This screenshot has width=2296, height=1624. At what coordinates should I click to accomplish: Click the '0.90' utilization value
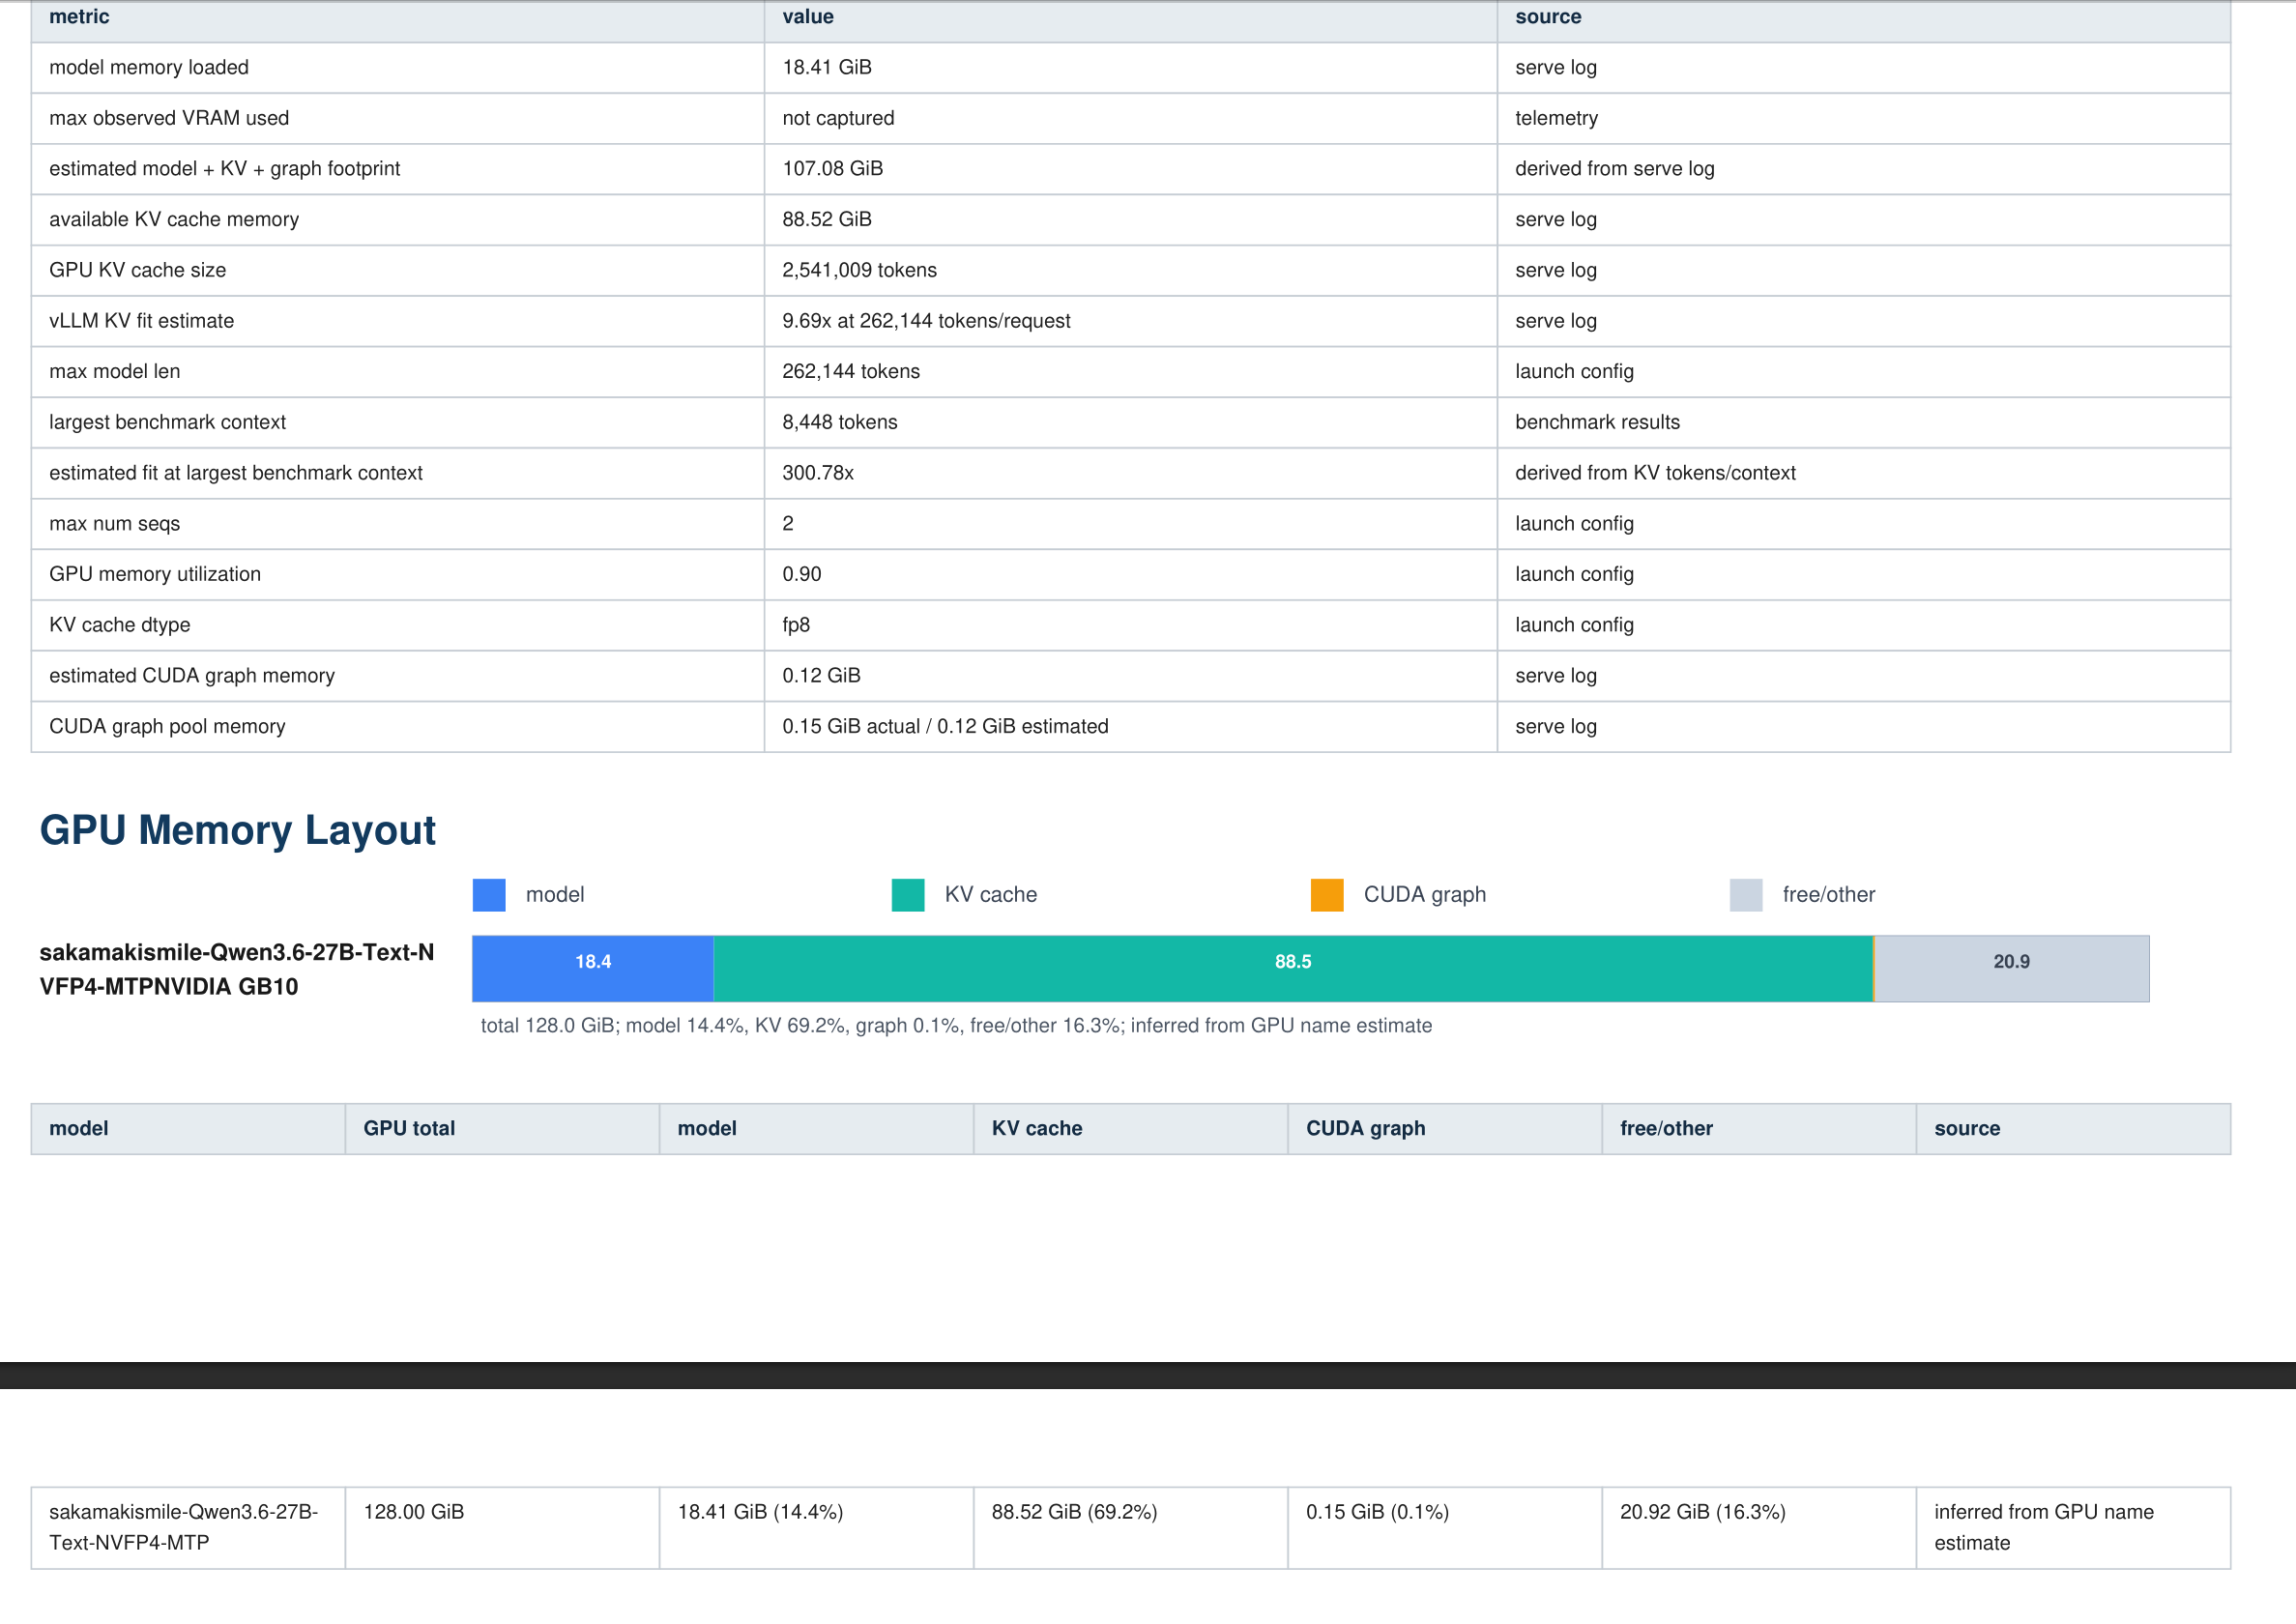pos(802,574)
